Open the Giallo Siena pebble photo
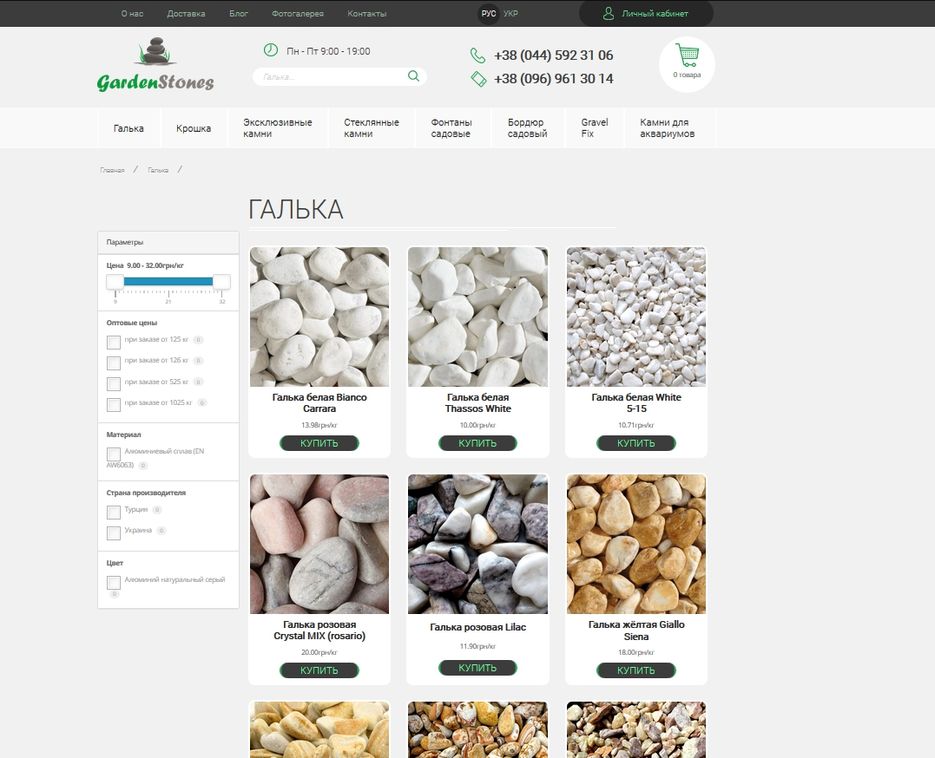The image size is (935, 758). click(636, 544)
